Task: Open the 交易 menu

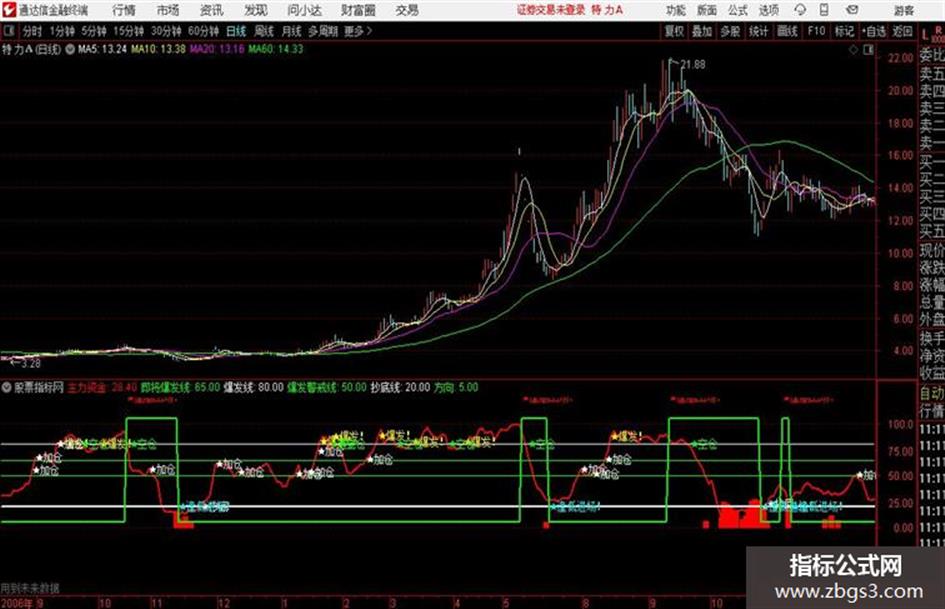Action: [x=407, y=10]
